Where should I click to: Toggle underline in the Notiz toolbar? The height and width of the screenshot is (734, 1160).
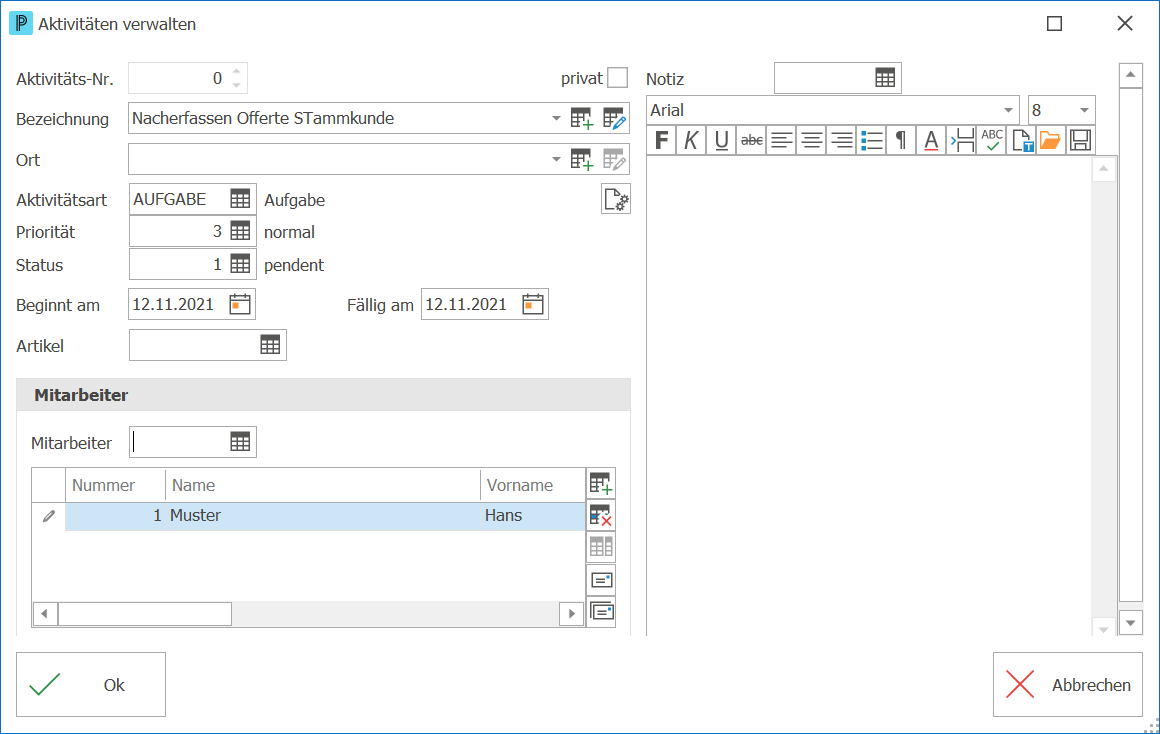tap(721, 140)
